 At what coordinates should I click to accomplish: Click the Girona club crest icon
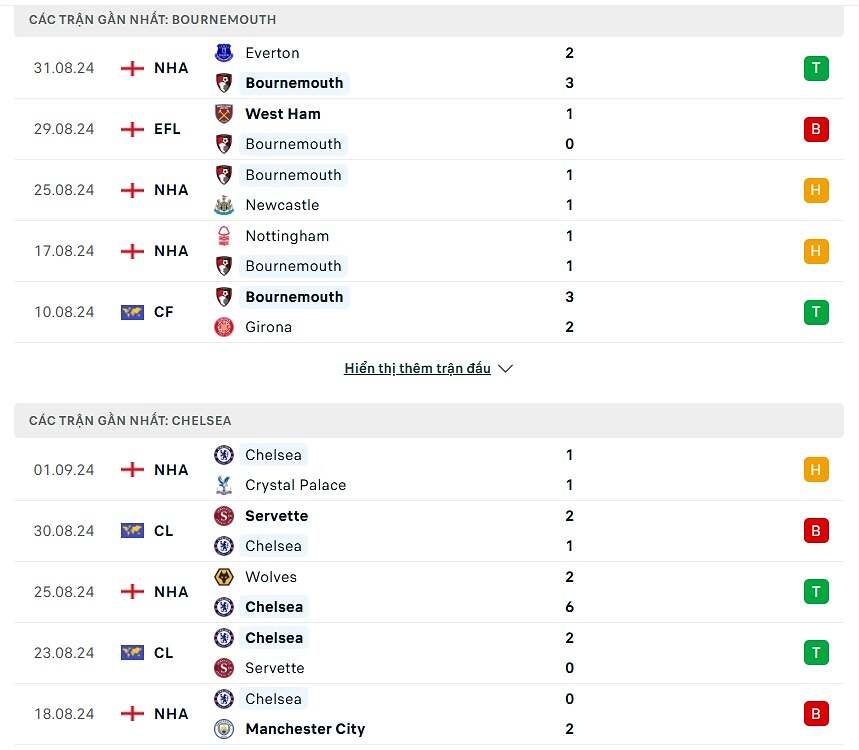pyautogui.click(x=224, y=327)
